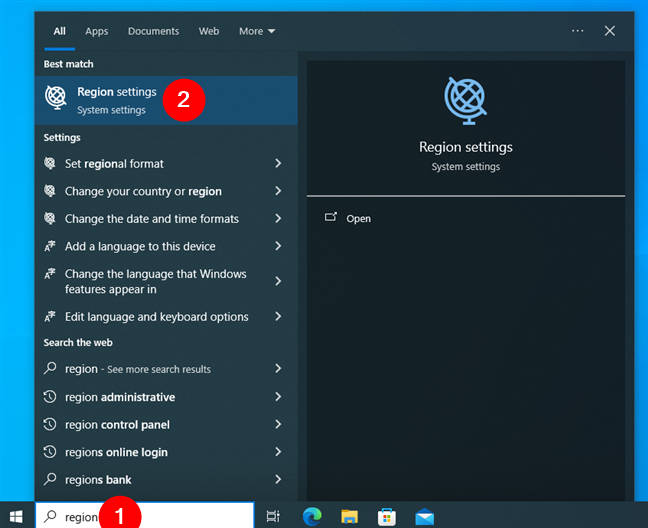Image resolution: width=648 pixels, height=528 pixels.
Task: Expand arrow for regions bank
Action: click(278, 479)
